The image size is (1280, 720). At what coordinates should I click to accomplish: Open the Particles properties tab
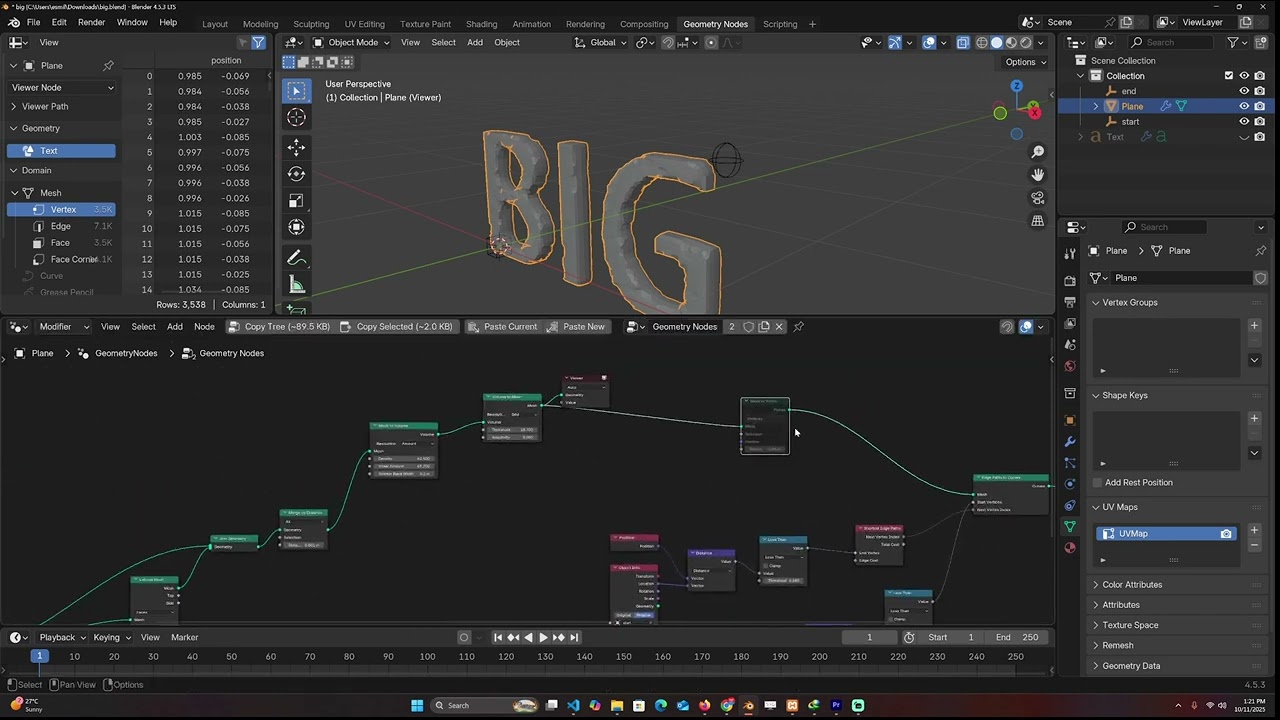[x=1070, y=463]
